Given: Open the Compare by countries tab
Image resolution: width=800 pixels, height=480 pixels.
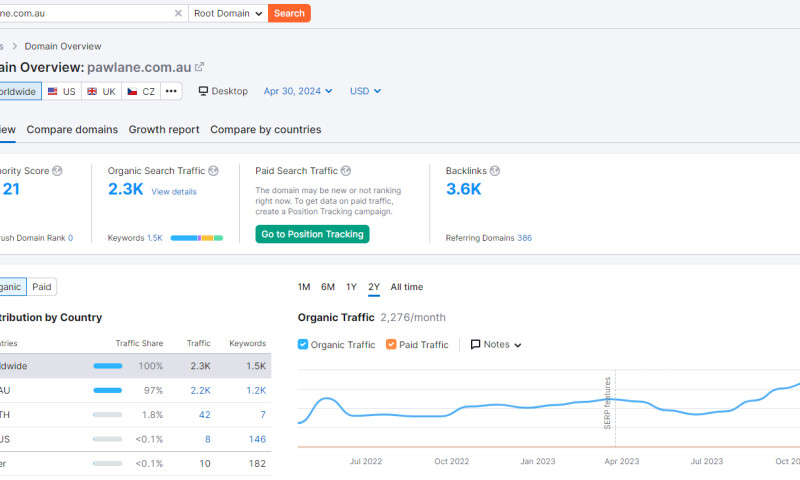Looking at the screenshot, I should (x=265, y=130).
